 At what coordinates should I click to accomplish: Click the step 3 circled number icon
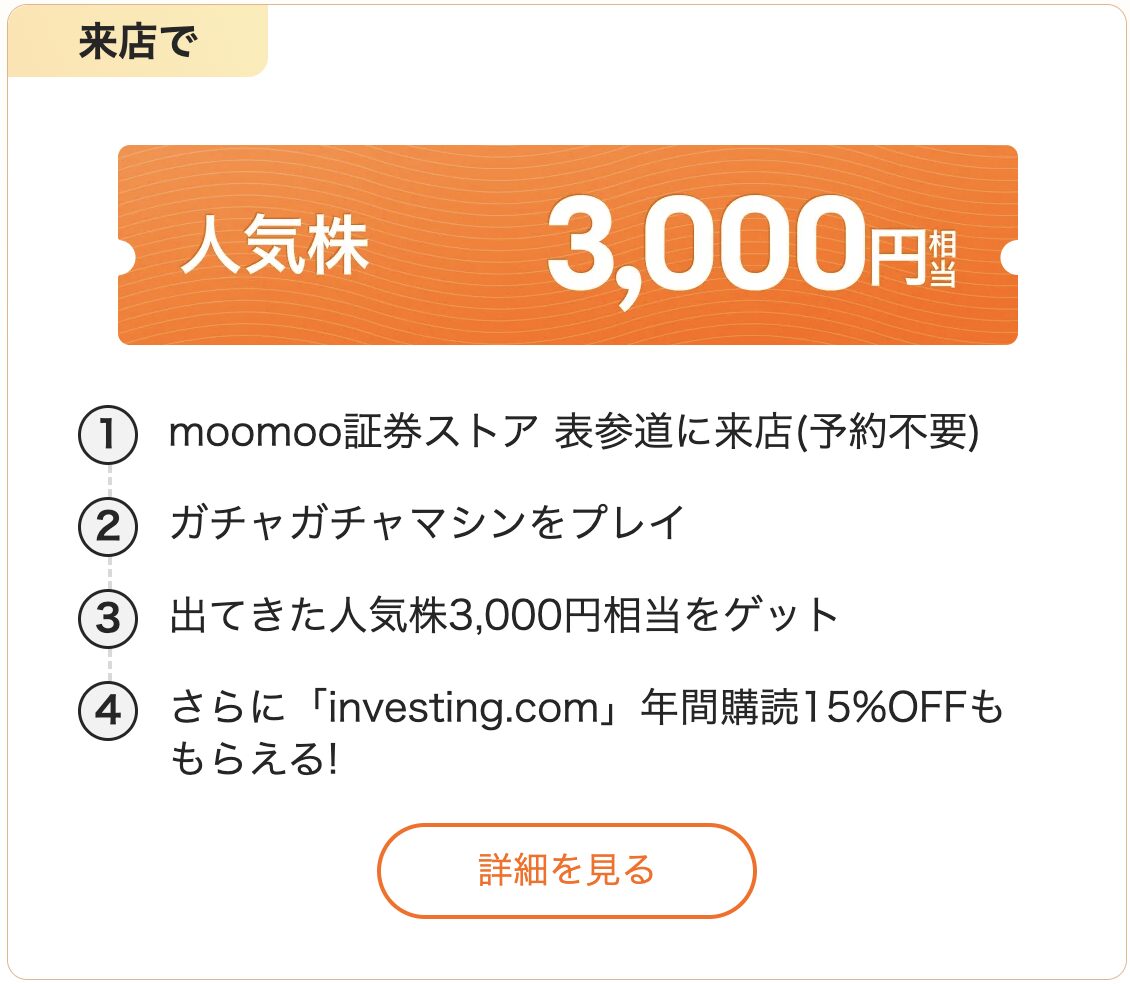click(108, 618)
